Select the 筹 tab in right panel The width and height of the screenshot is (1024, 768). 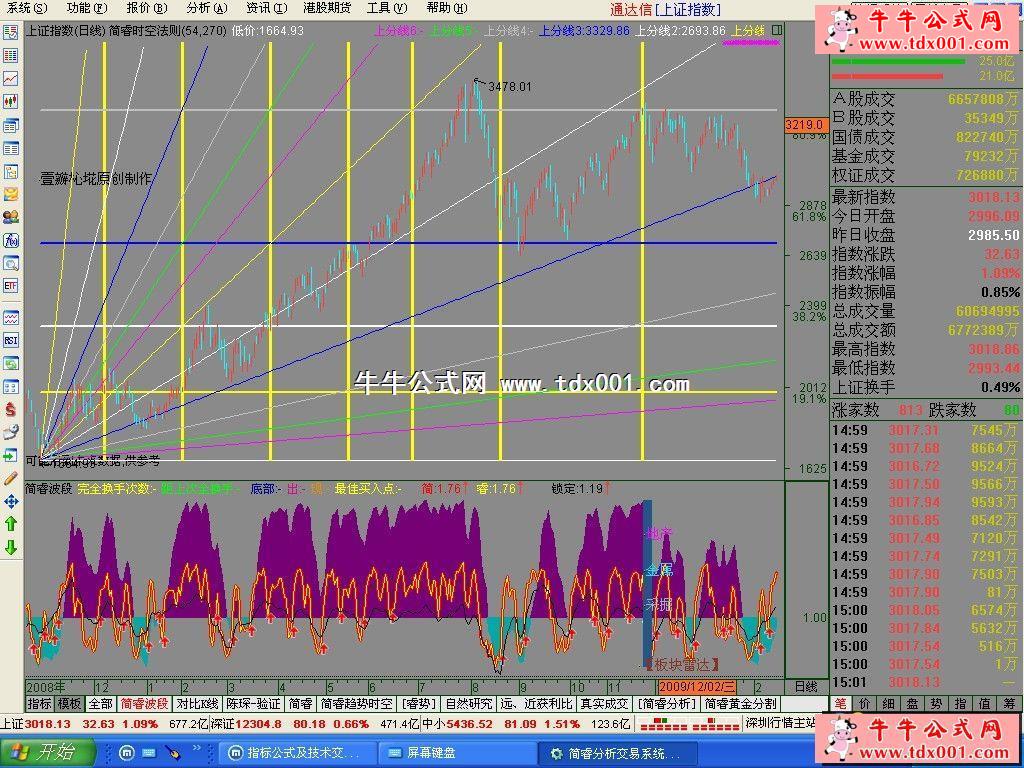[x=1010, y=704]
